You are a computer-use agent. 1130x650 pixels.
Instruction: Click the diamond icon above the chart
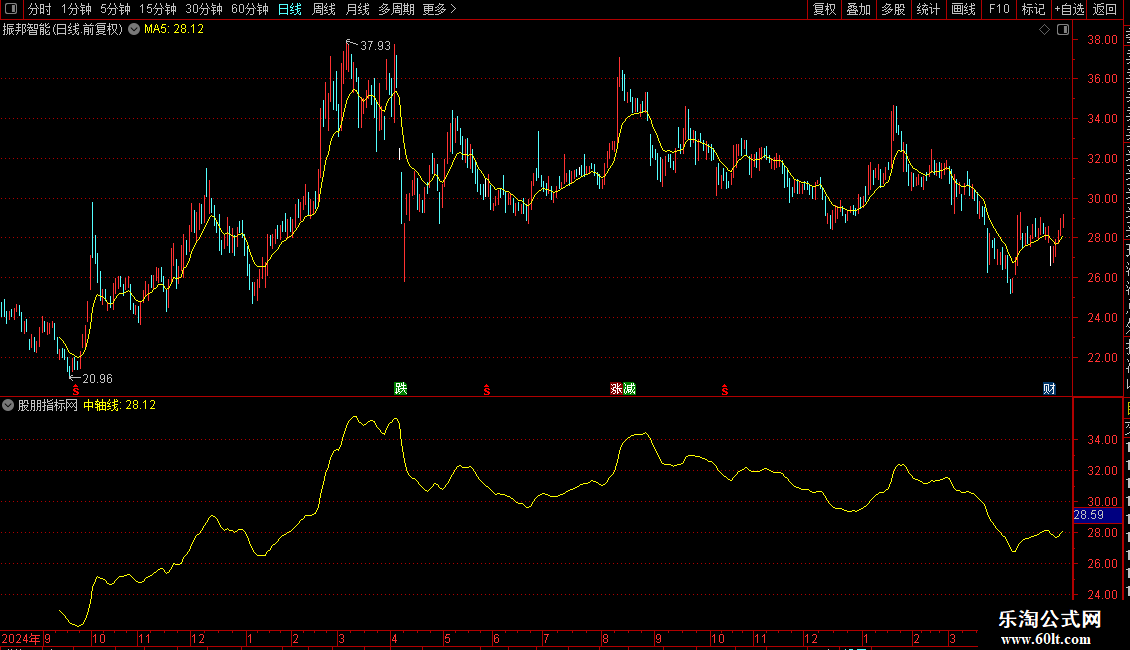point(1044,30)
